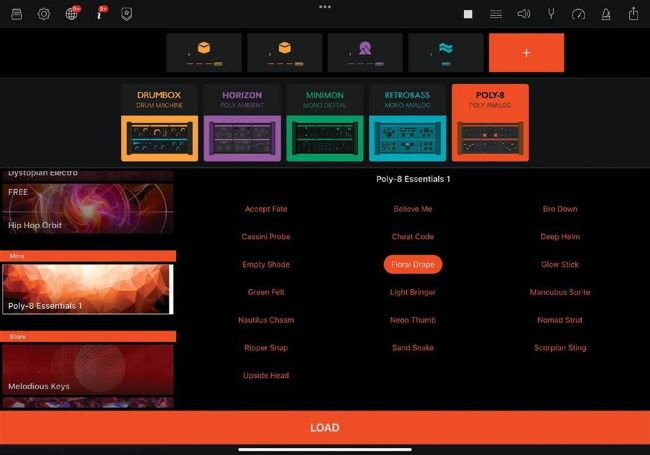This screenshot has height=455, width=650.
Task: Open the project files drawer icon
Action: click(x=16, y=14)
